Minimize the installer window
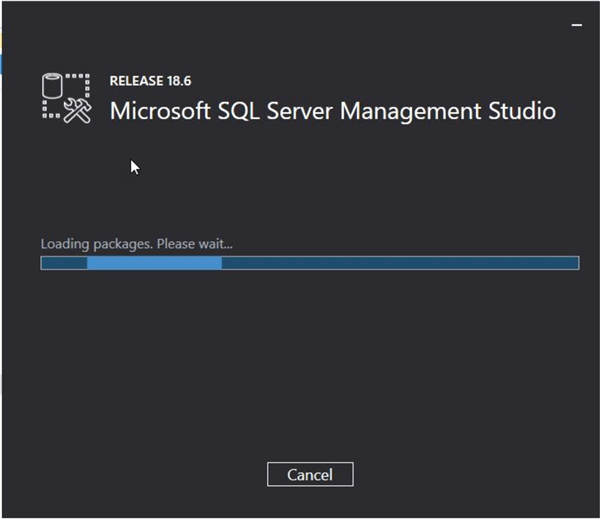 point(577,21)
